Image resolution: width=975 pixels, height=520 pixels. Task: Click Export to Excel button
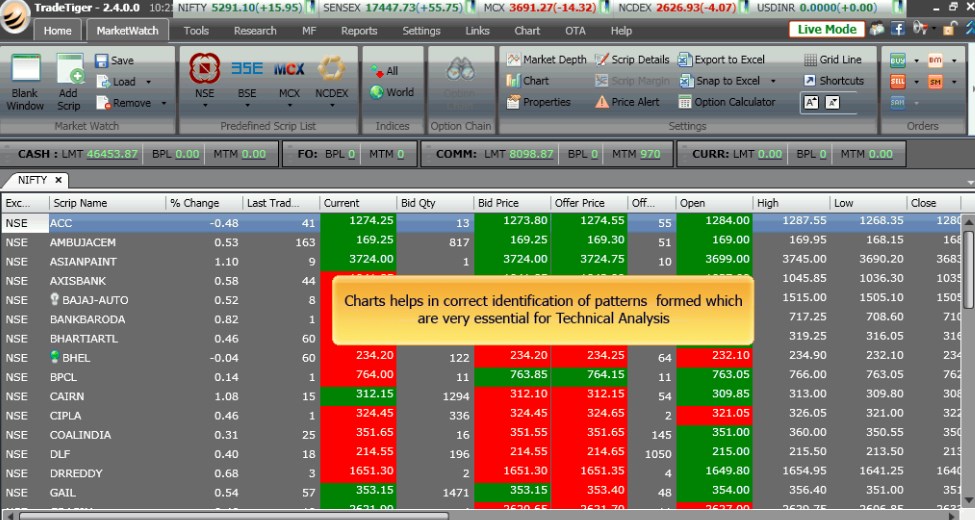click(722, 60)
